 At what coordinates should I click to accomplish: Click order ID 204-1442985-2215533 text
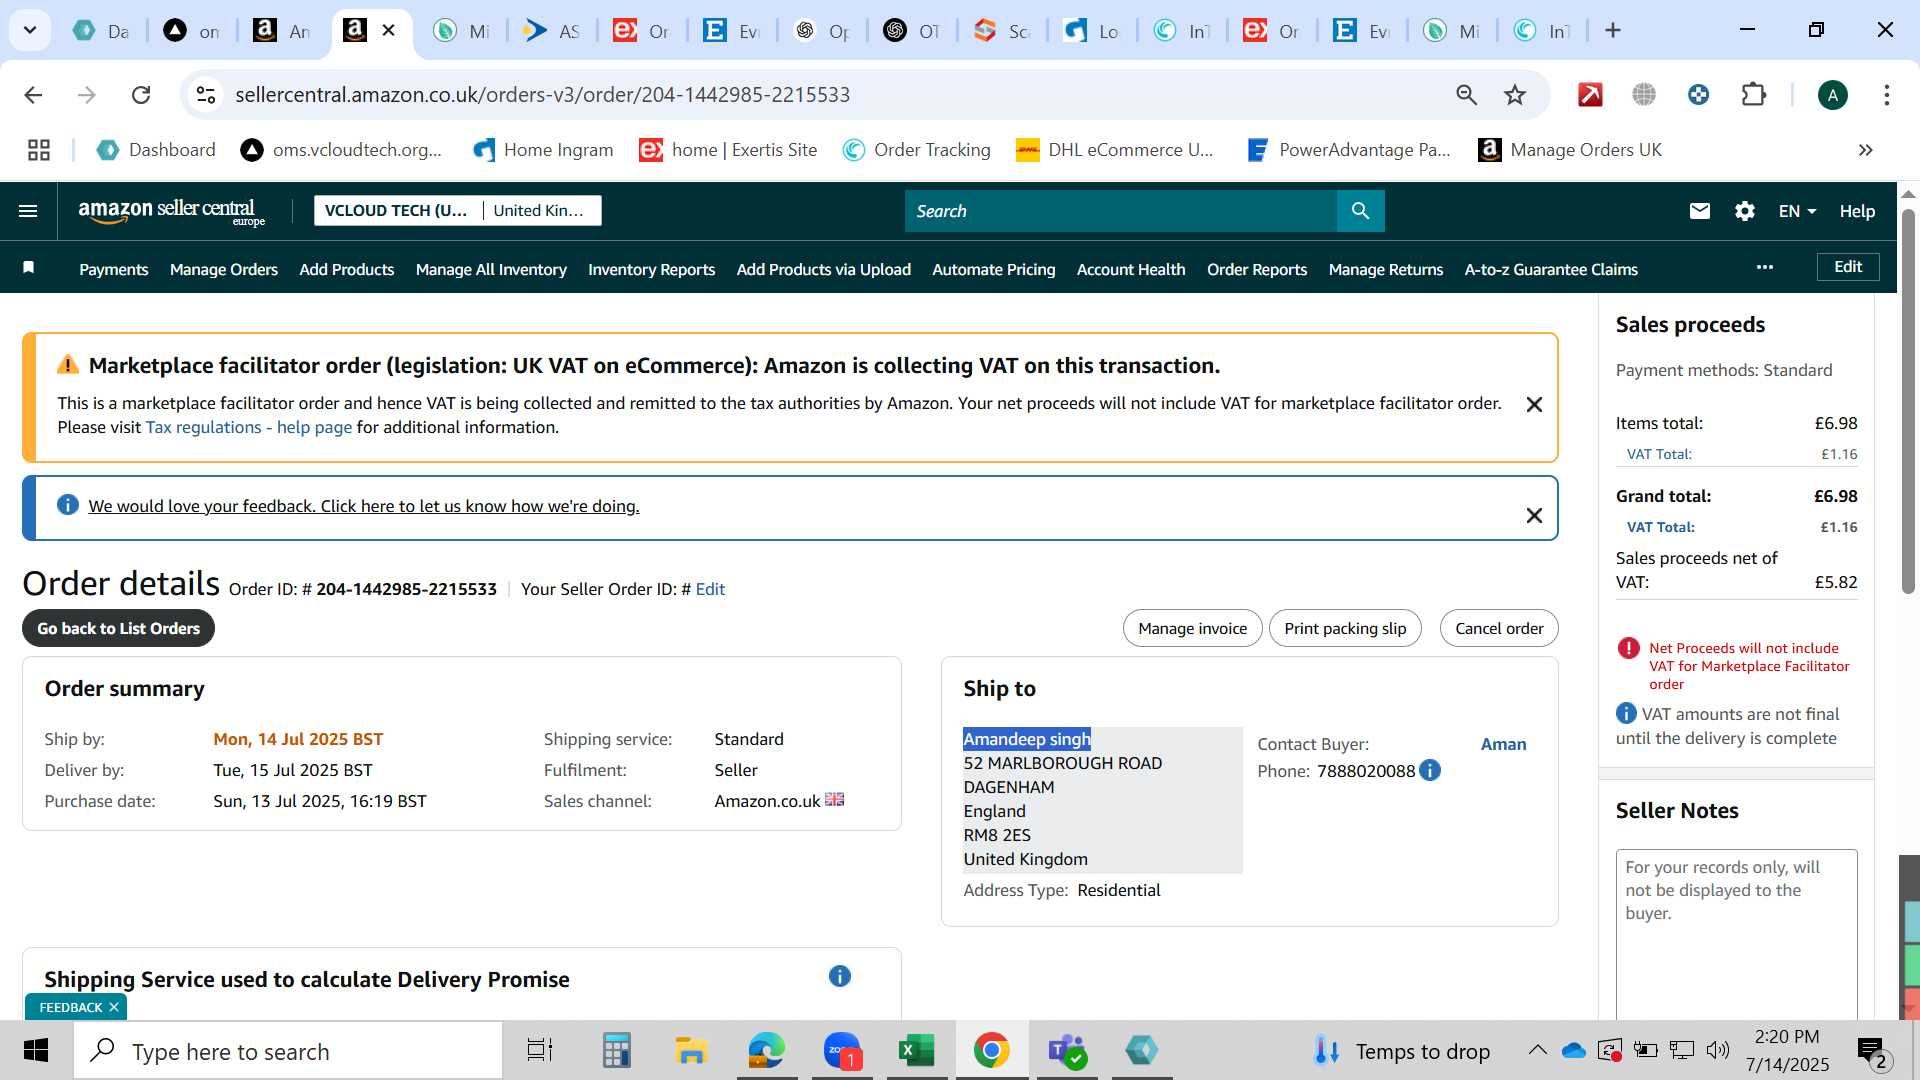(406, 589)
